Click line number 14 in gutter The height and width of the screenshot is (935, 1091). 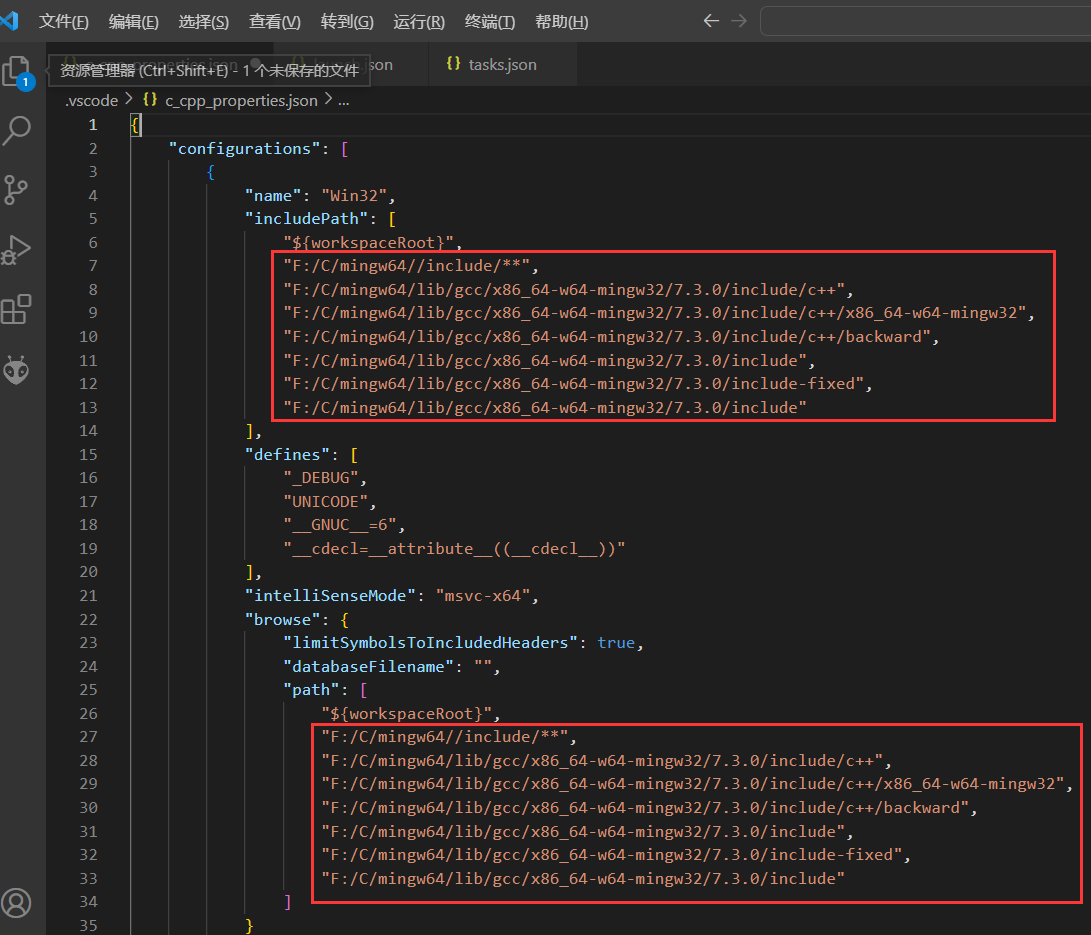pyautogui.click(x=88, y=431)
